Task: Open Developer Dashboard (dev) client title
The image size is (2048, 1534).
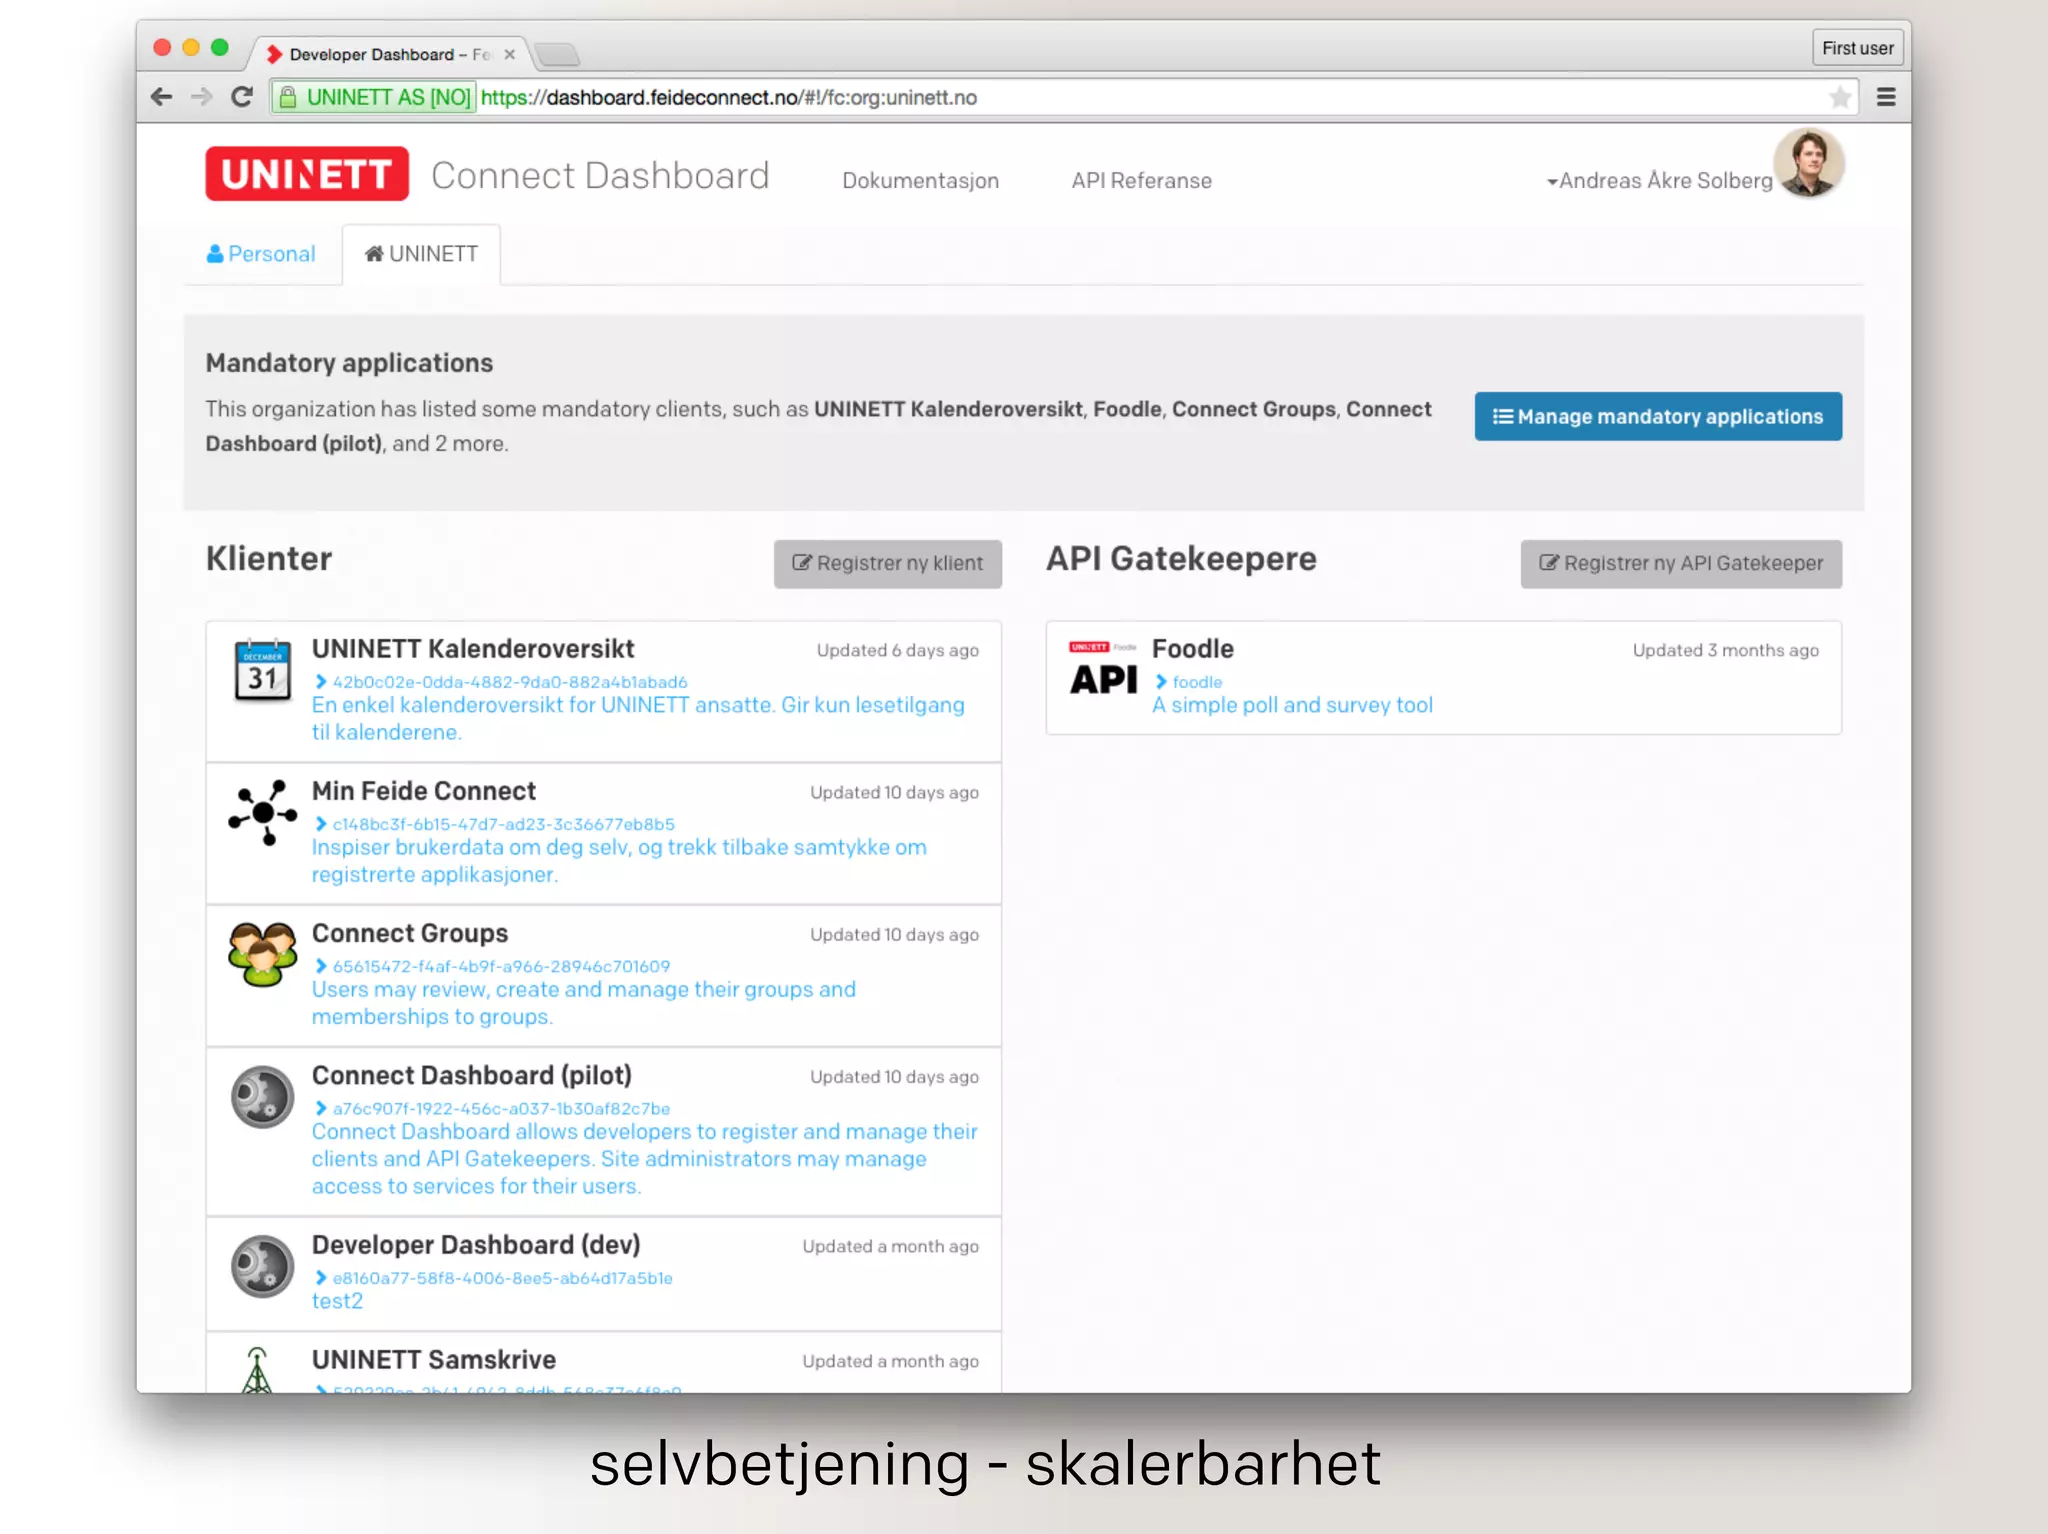Action: (x=476, y=1245)
